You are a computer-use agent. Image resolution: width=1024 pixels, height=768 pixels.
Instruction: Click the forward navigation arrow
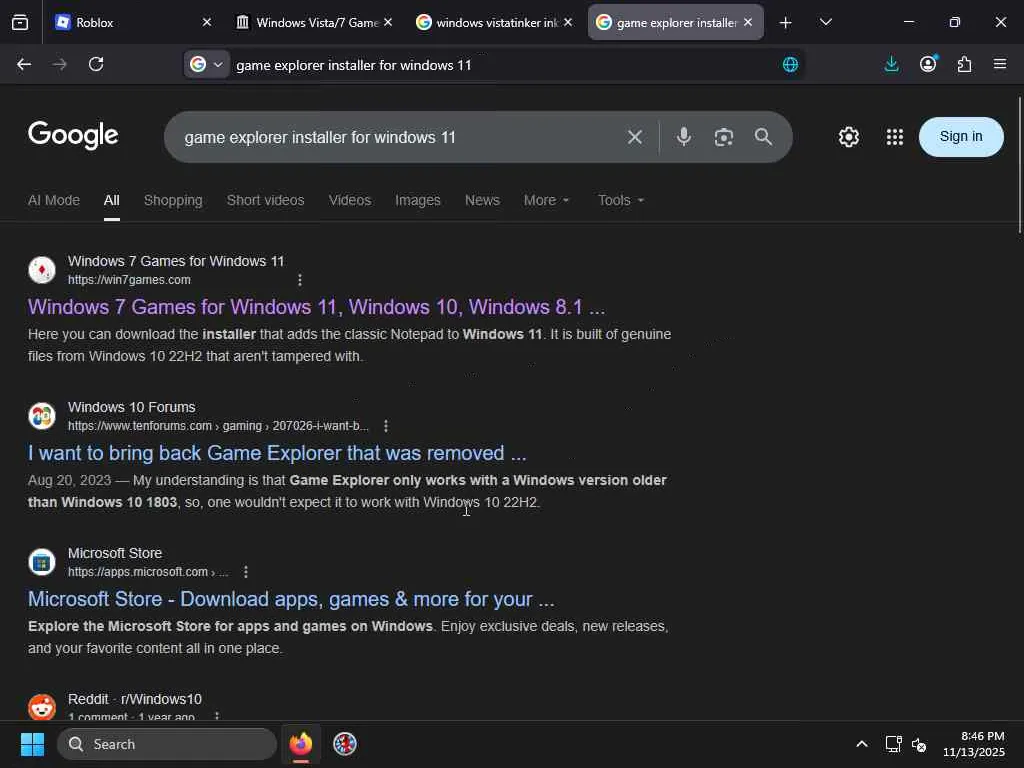59,64
